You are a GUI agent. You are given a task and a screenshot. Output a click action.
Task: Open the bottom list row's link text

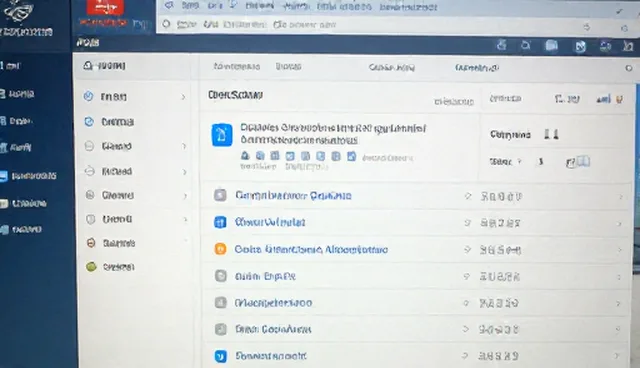271,356
